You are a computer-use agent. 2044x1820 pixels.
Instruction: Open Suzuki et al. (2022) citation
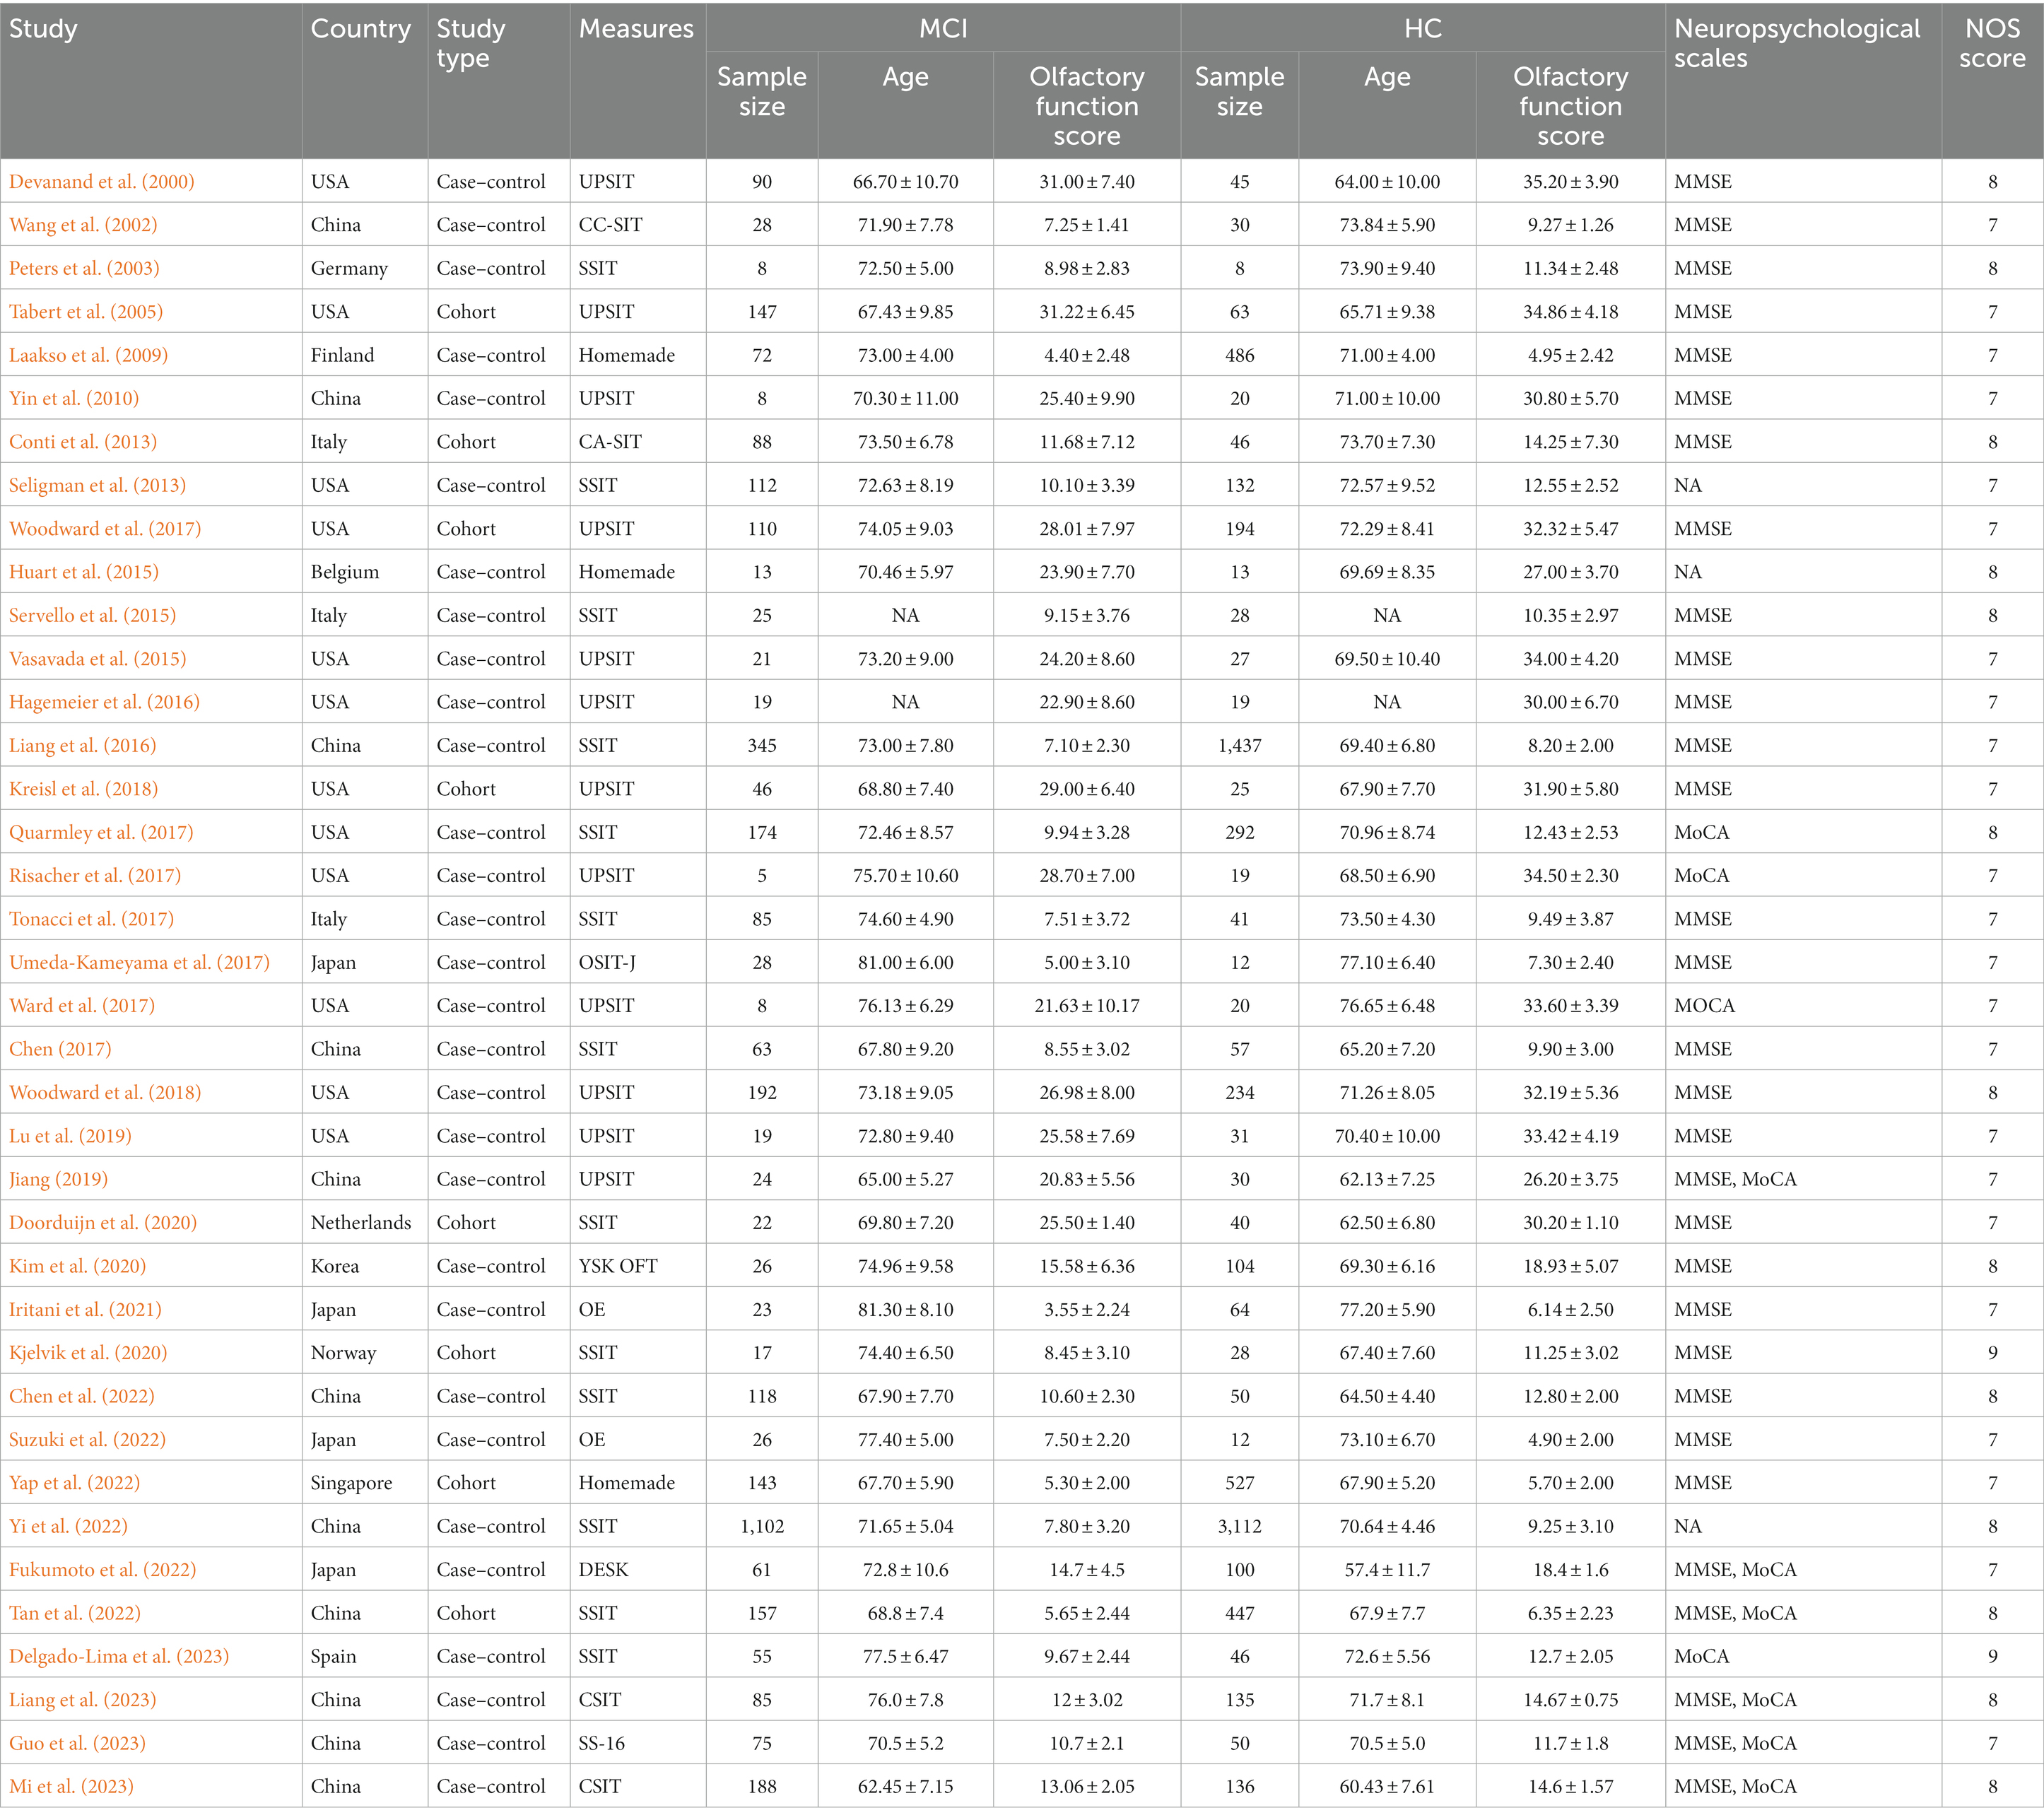click(x=87, y=1440)
